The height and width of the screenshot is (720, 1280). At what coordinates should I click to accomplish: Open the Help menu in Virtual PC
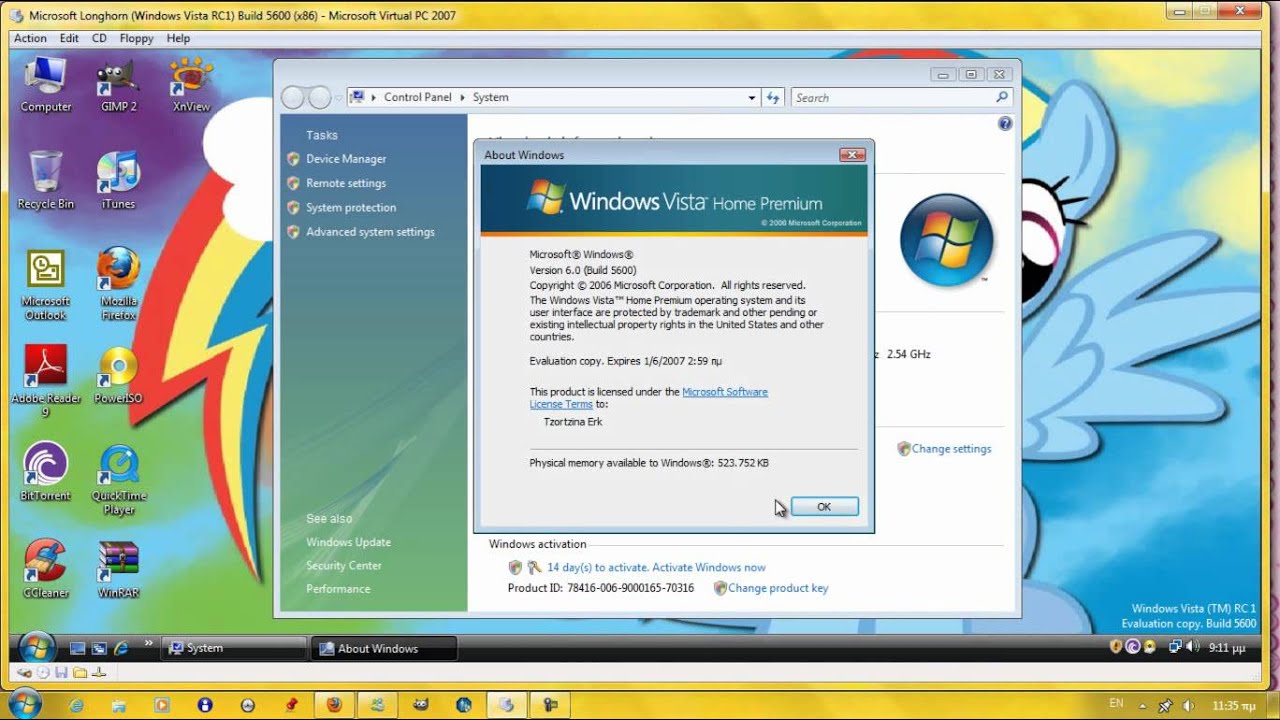tap(178, 38)
